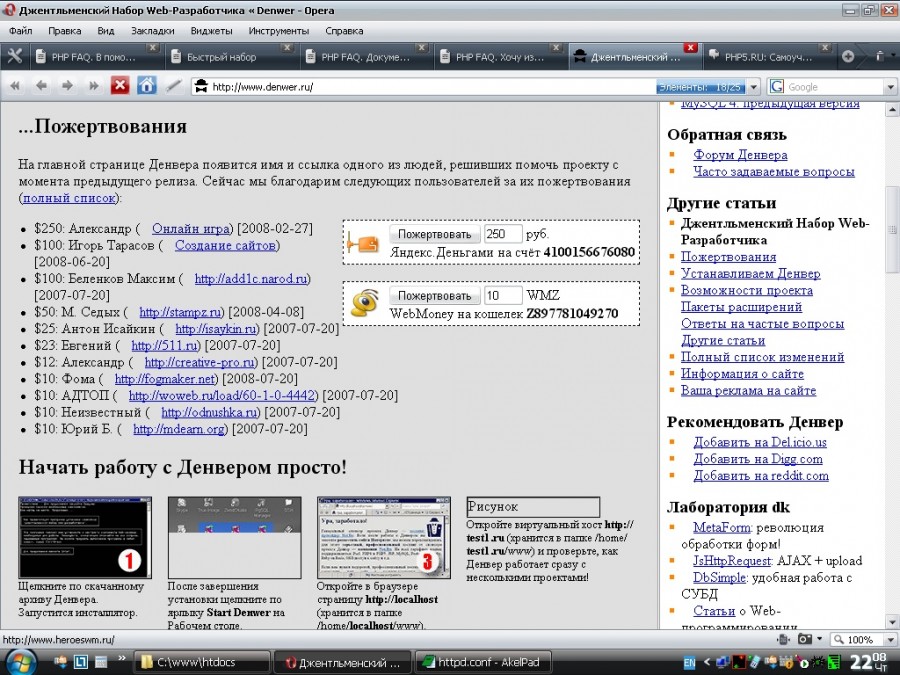
Task: Click Пожертвовать button for Яндекс.Деньги
Action: [x=435, y=234]
